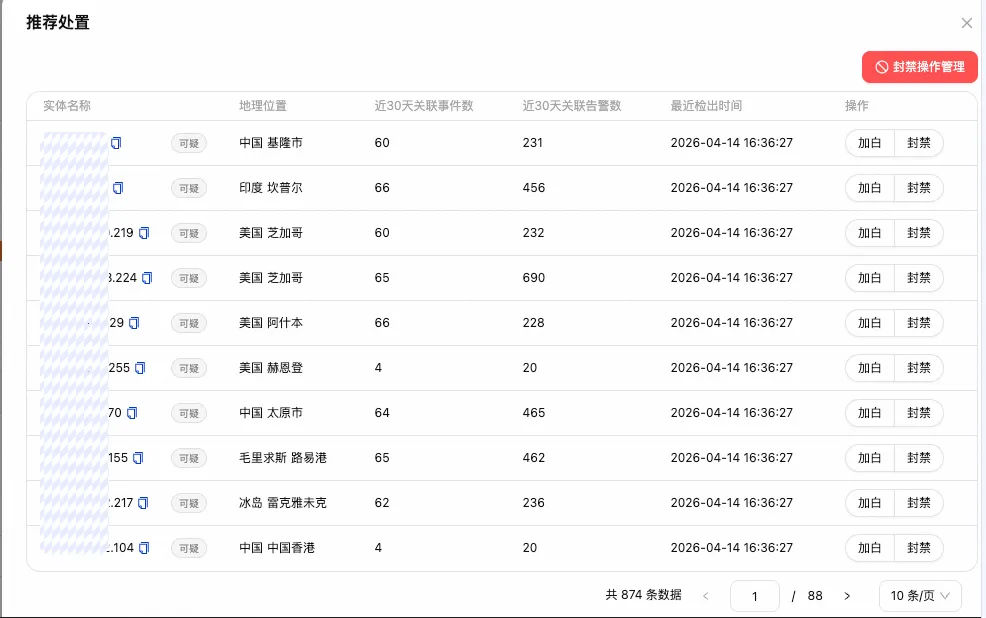Click the 近30天关联告警数 column header

coord(572,106)
